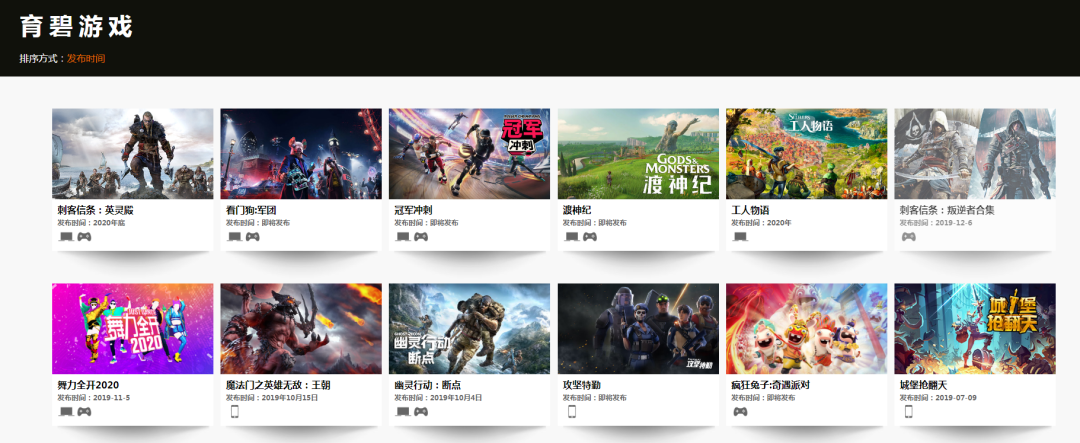Image resolution: width=1080 pixels, height=443 pixels.
Task: Click the 舞力全开2020 dancers cover image
Action: [x=133, y=329]
